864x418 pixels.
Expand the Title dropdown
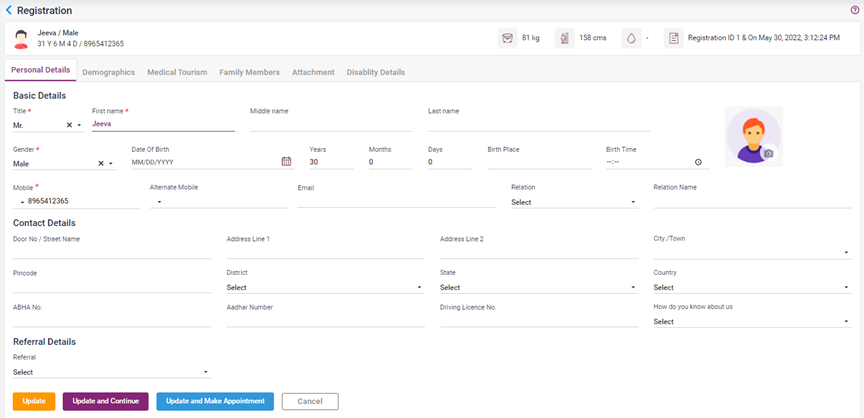(x=80, y=125)
